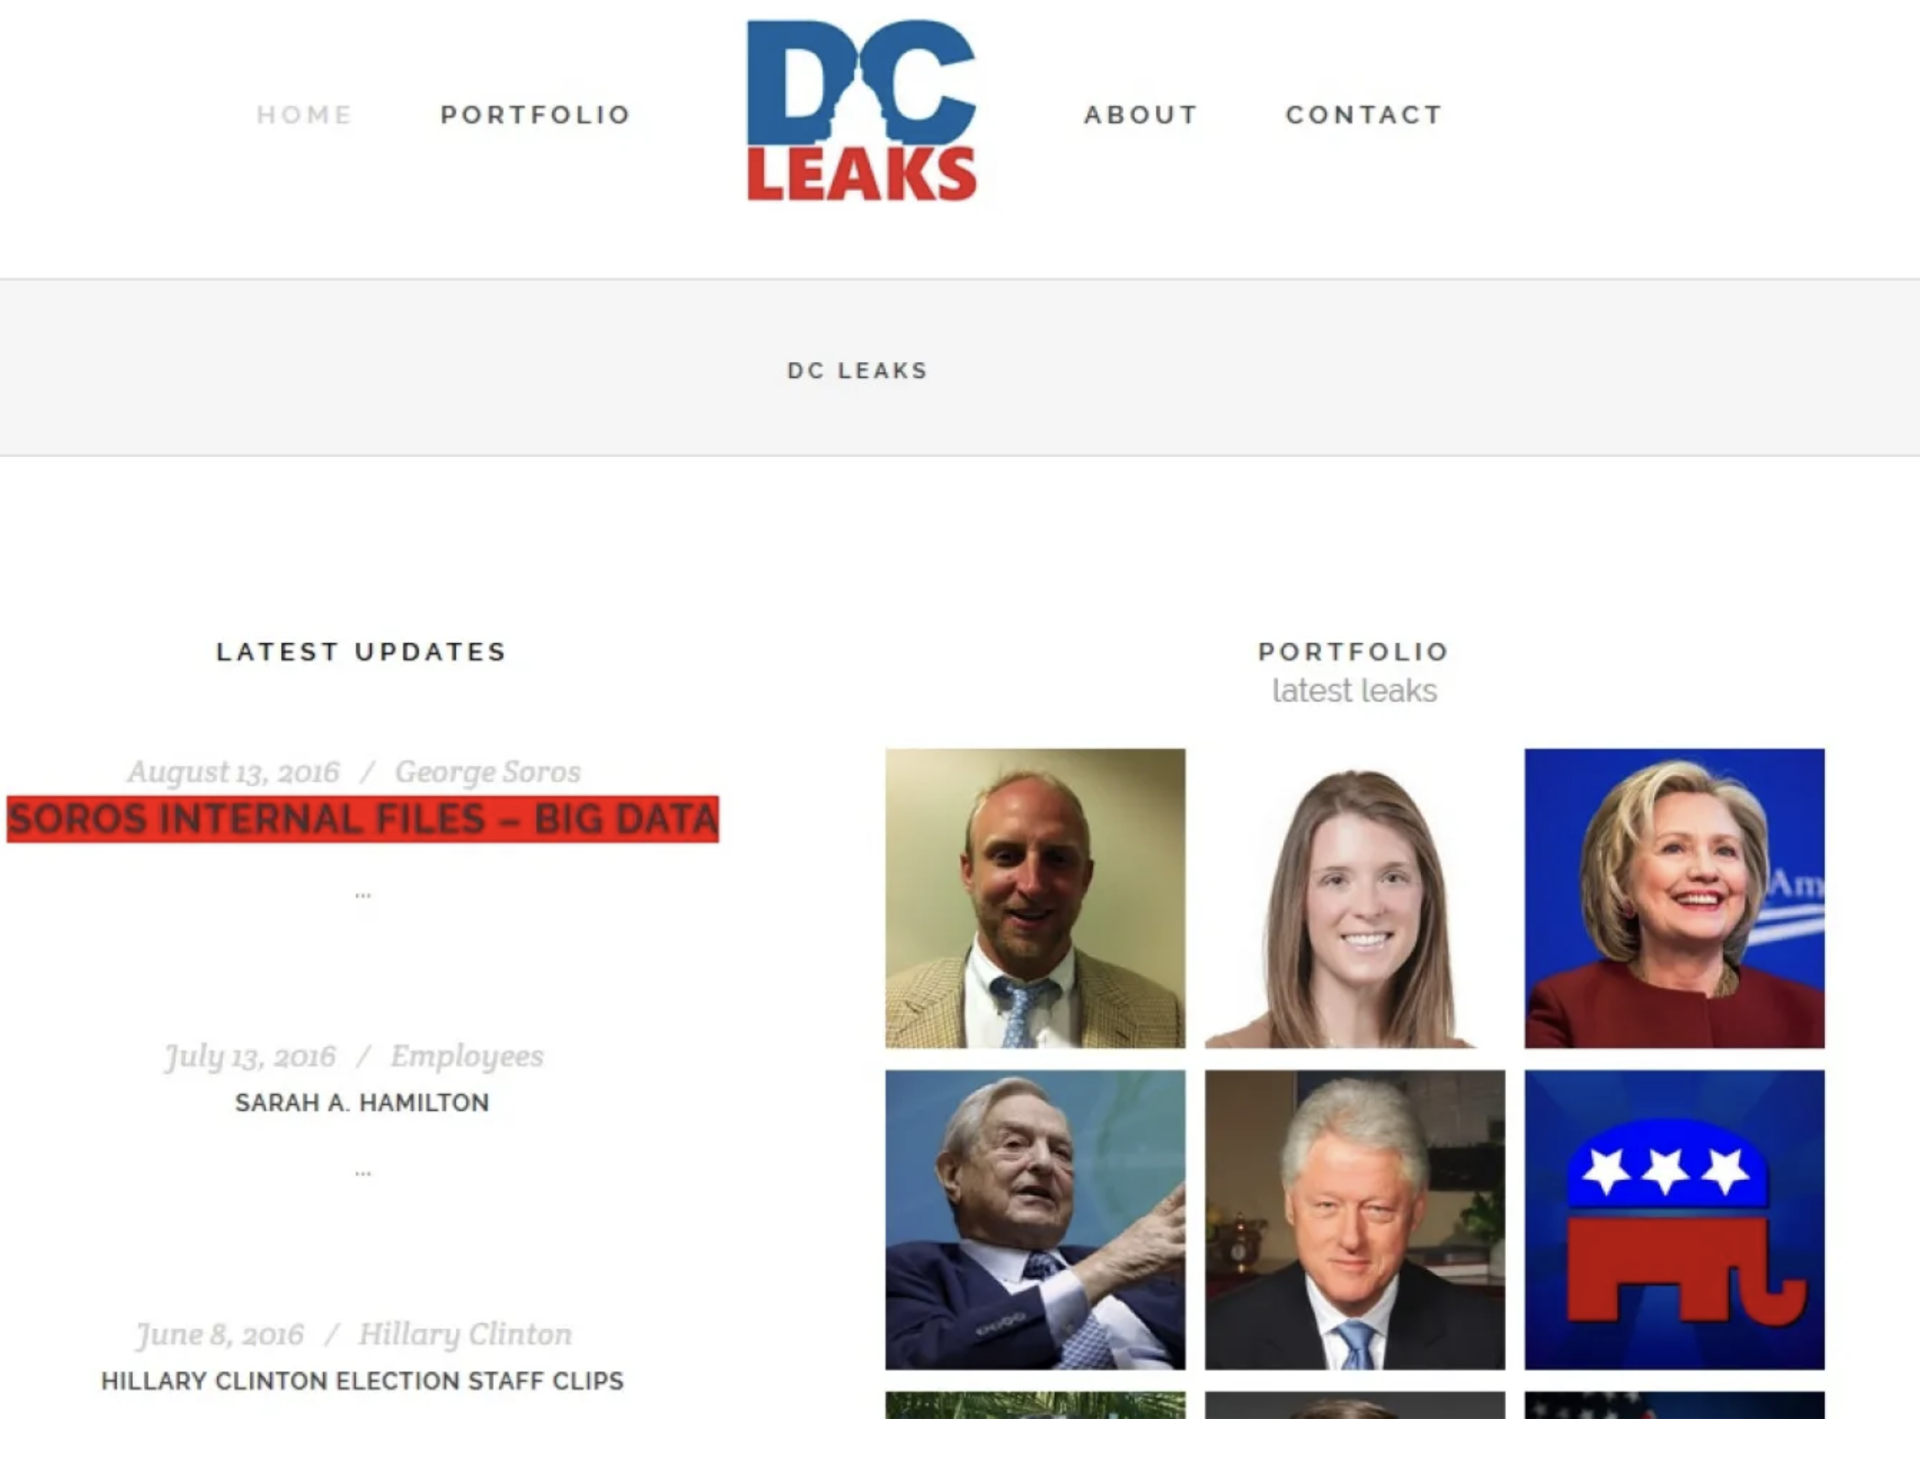Open thumbnail of elderly man gesturing with hand
Image resolution: width=1920 pixels, height=1476 pixels.
[x=1035, y=1220]
